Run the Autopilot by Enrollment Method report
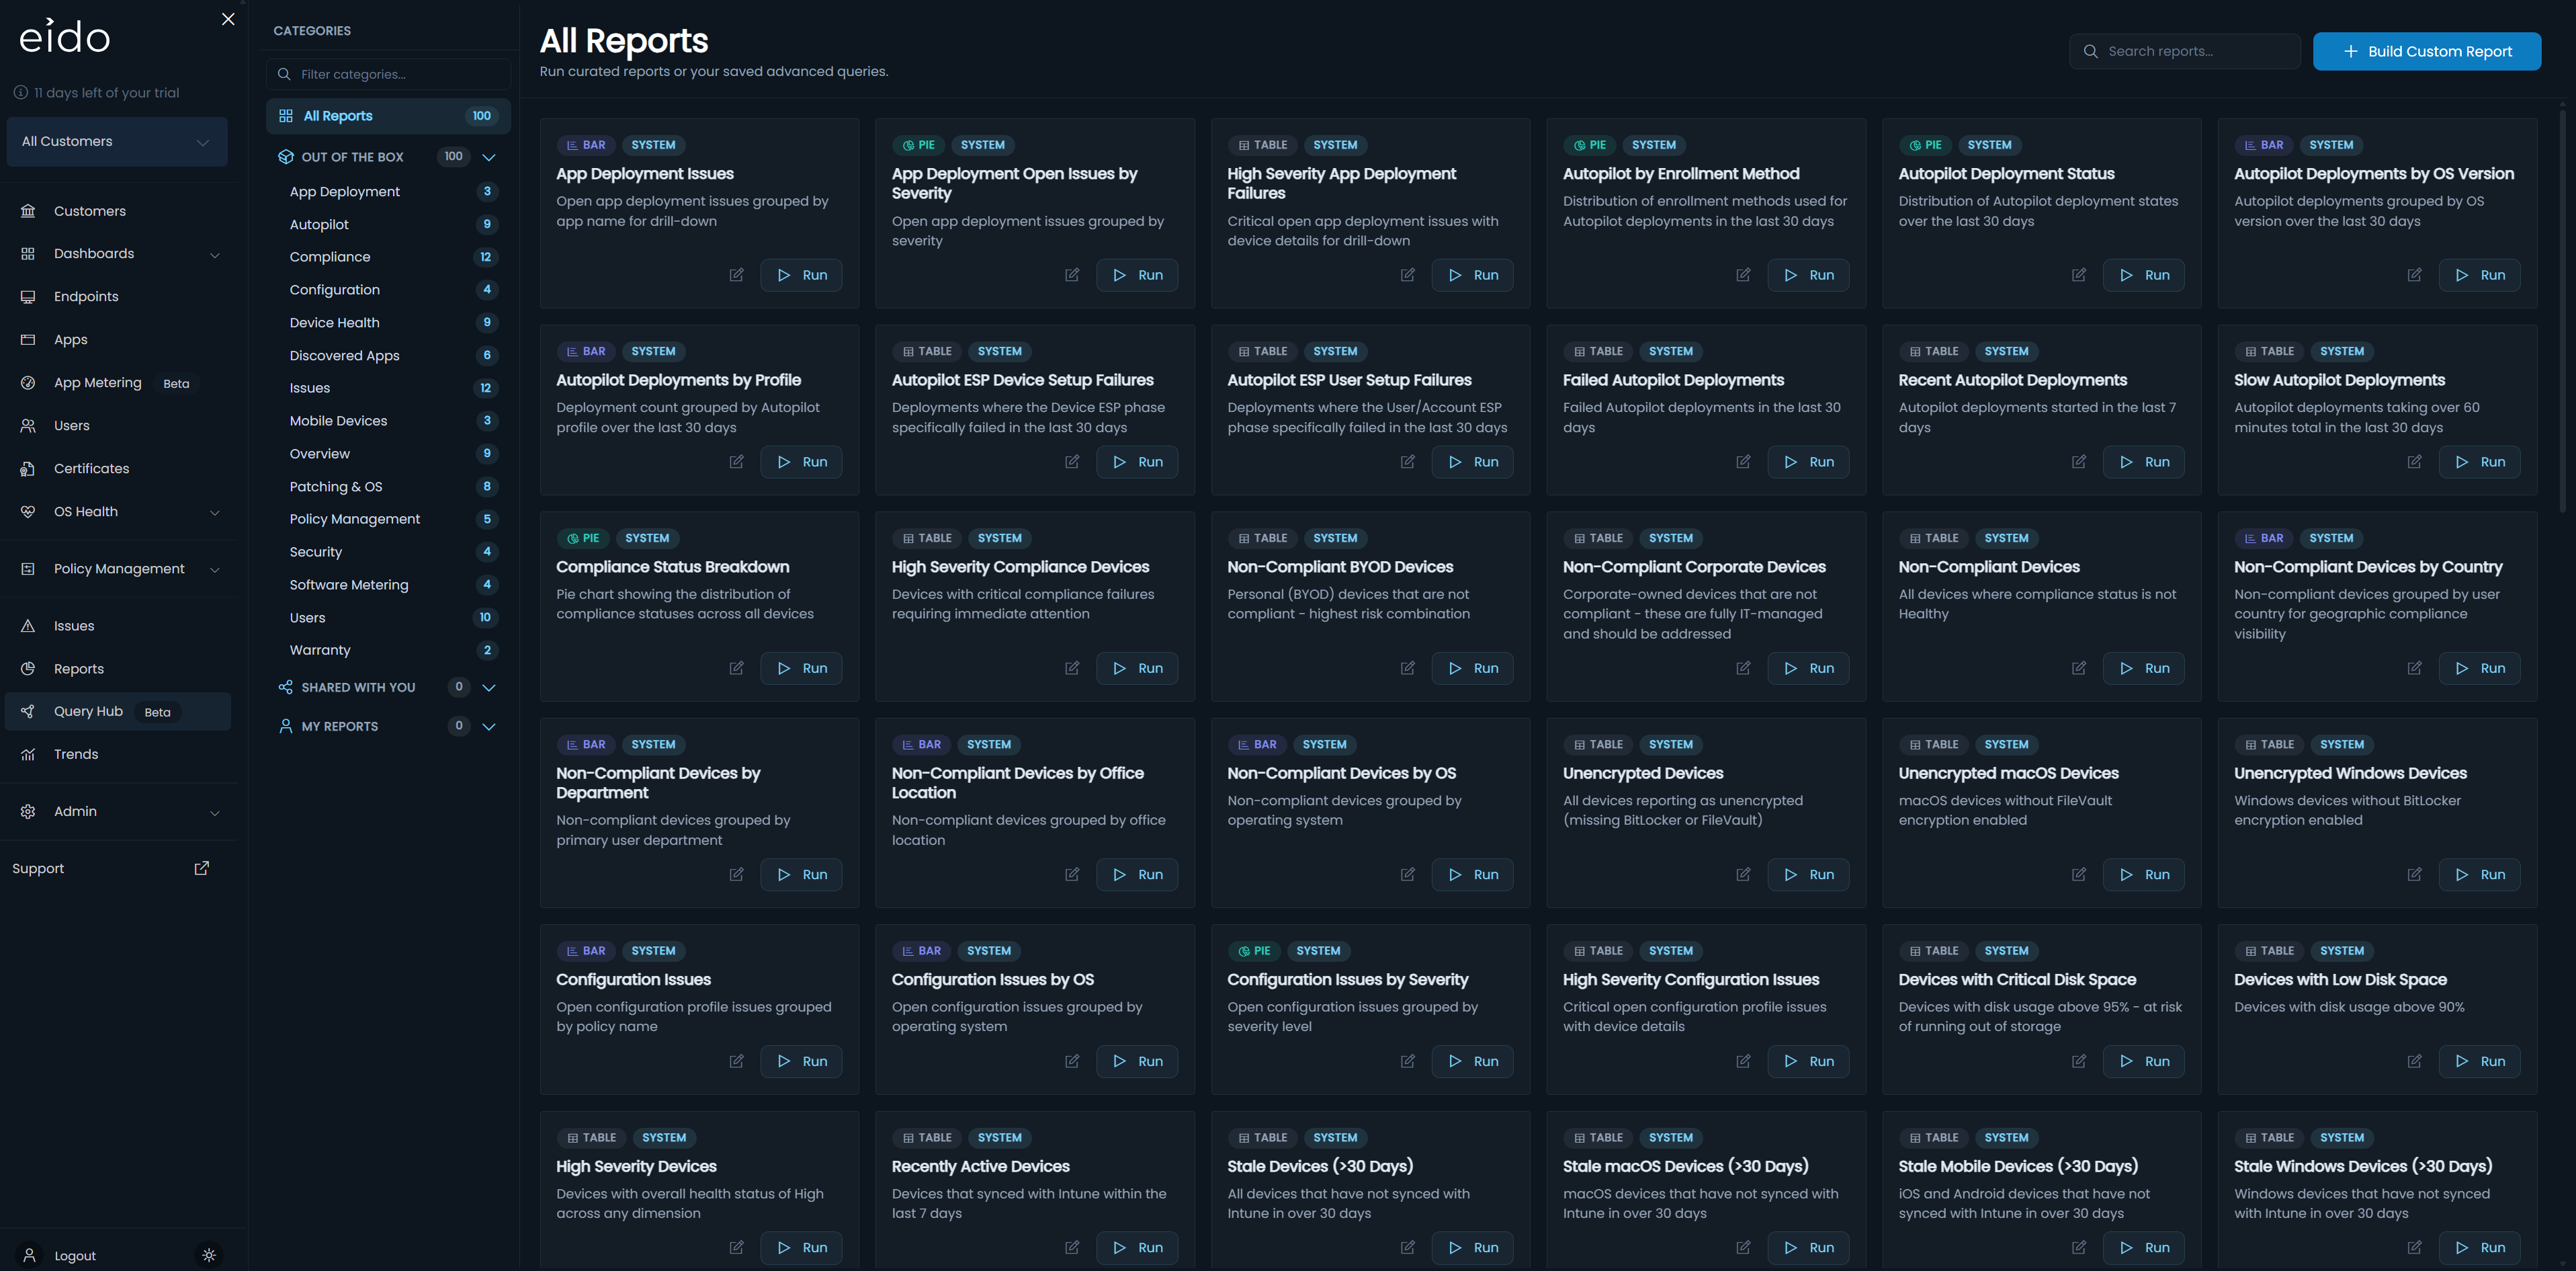Viewport: 2576px width, 1271px height. (1808, 275)
